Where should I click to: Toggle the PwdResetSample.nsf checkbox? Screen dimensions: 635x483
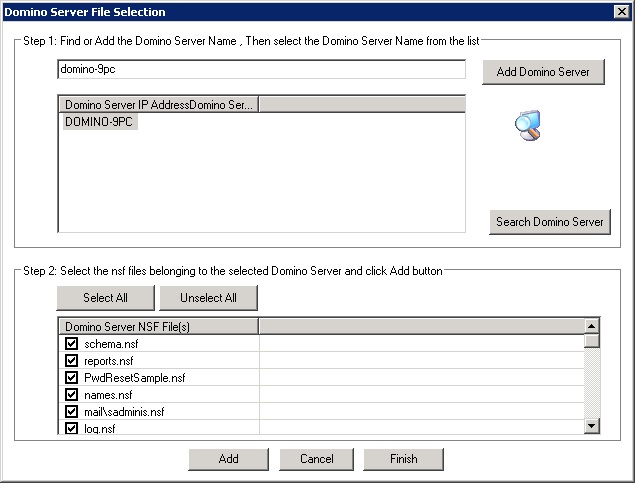(71, 377)
